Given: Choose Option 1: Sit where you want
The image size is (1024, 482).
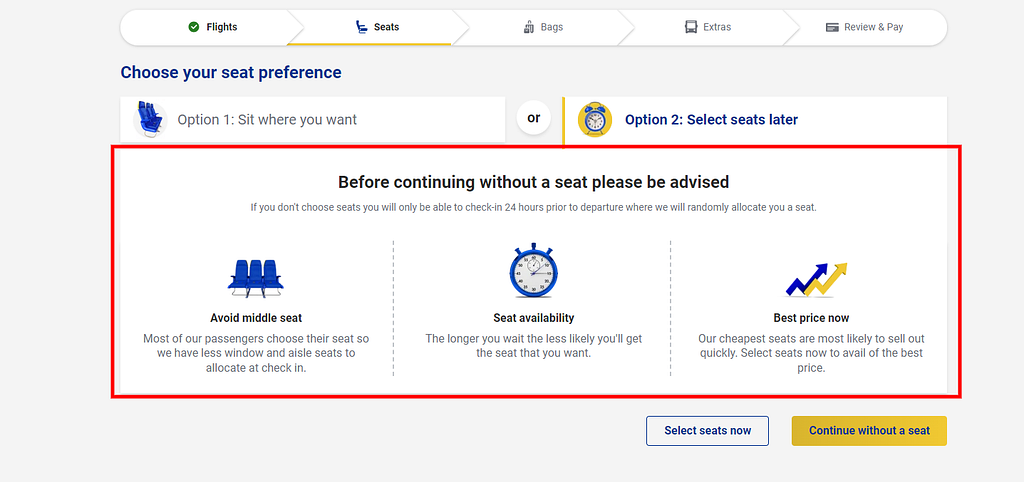Looking at the screenshot, I should pyautogui.click(x=313, y=120).
